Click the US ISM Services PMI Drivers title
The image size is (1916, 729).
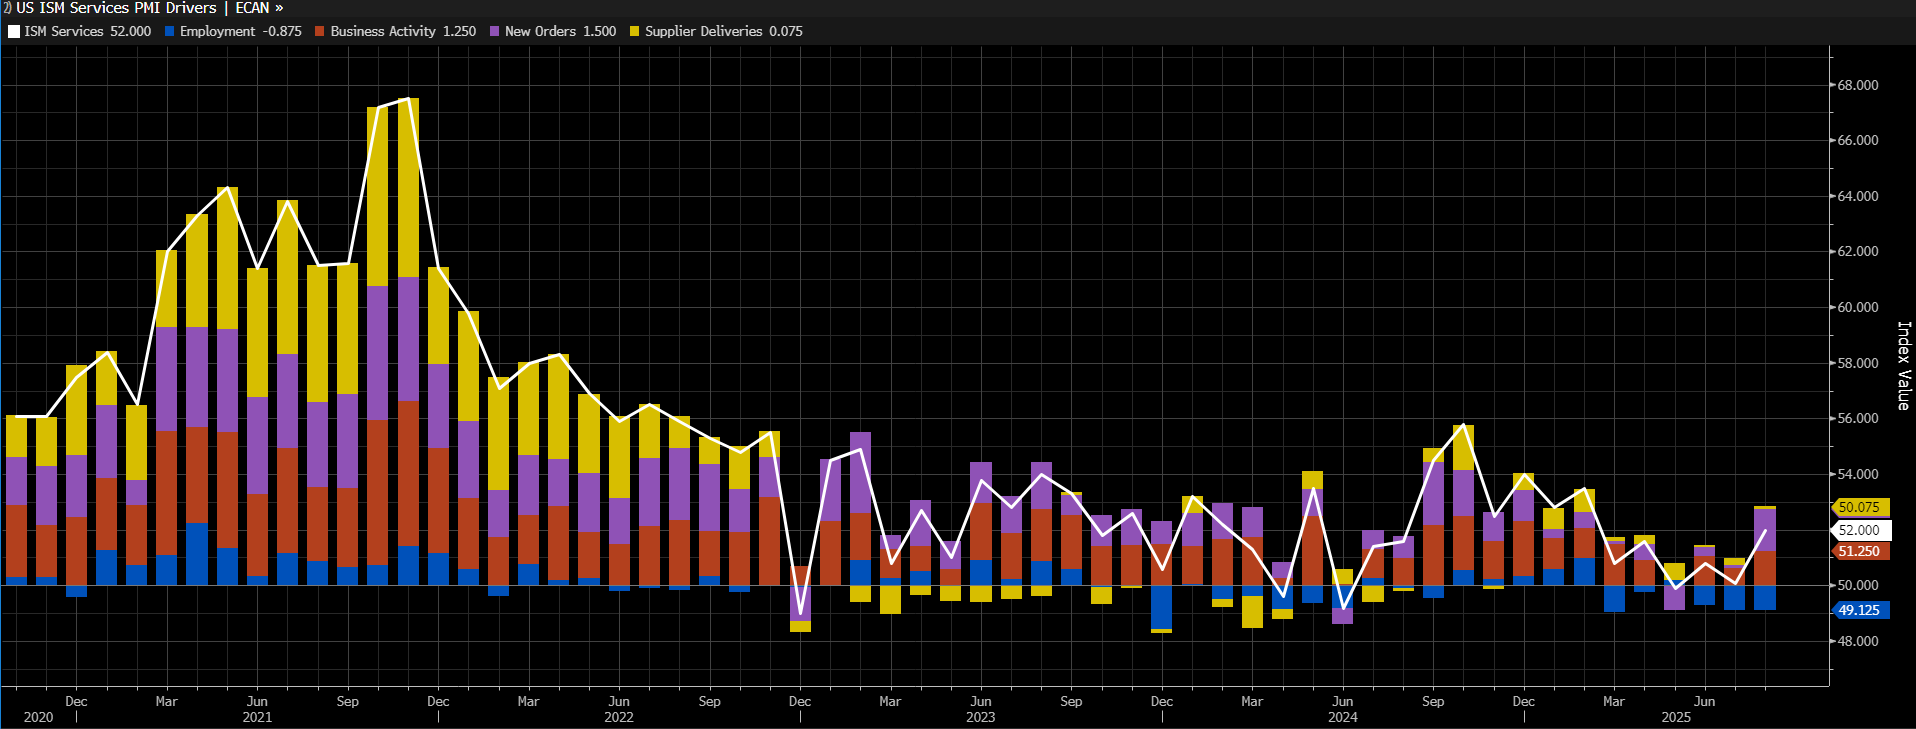pyautogui.click(x=116, y=8)
